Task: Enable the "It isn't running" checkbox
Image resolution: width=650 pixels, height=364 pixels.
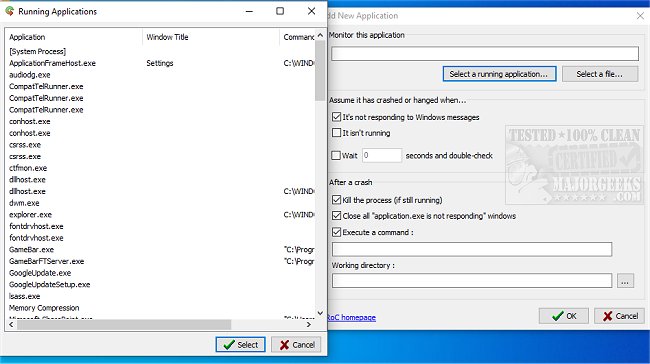Action: (x=336, y=133)
